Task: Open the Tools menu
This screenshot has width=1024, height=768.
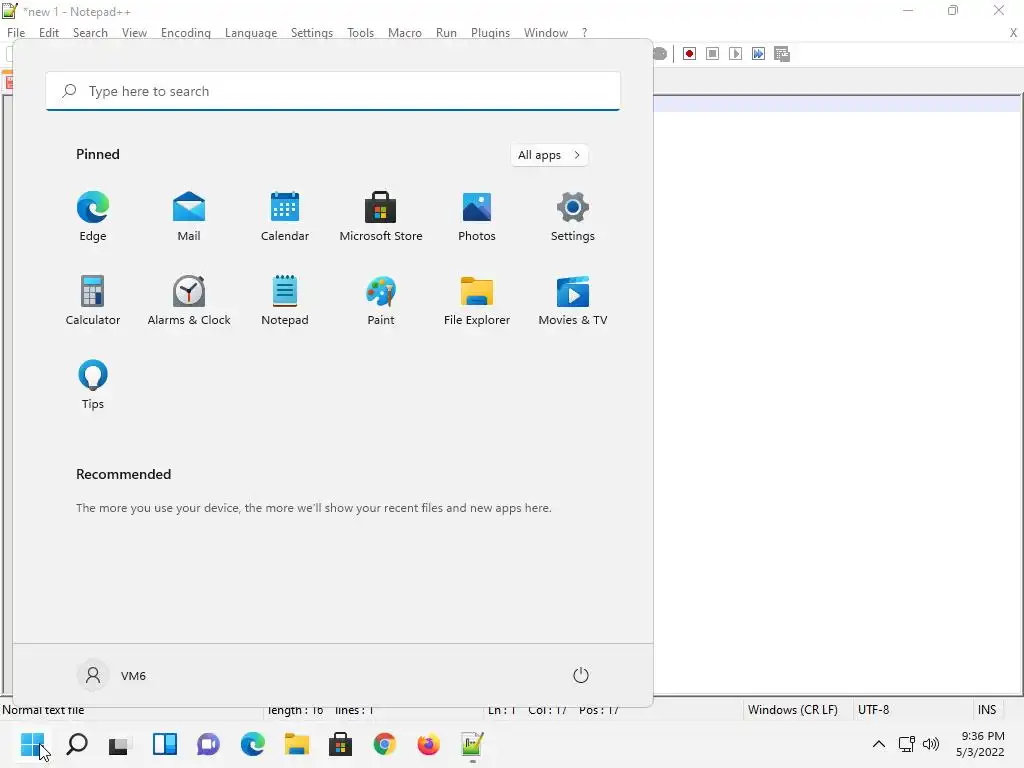Action: click(360, 33)
